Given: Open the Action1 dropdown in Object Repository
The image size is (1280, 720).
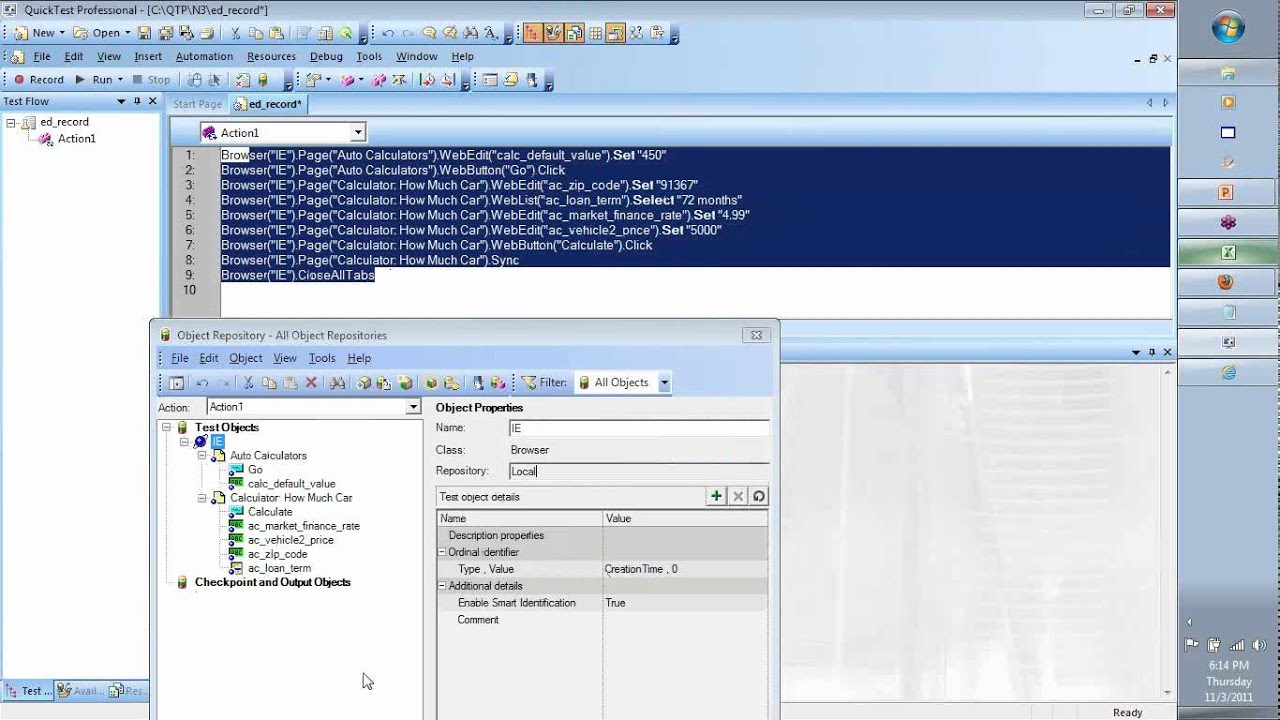Looking at the screenshot, I should click(413, 407).
